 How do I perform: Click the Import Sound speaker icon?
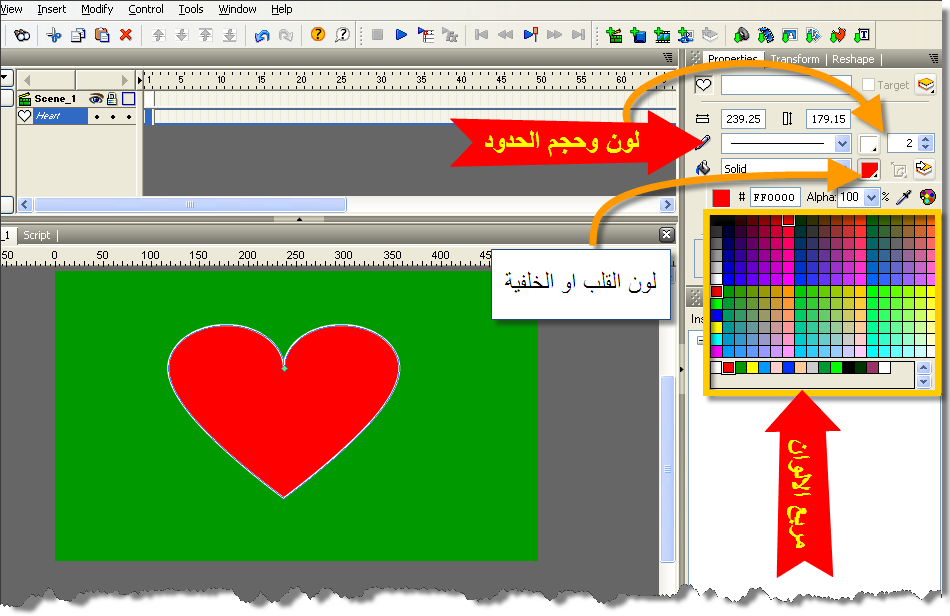coord(742,35)
